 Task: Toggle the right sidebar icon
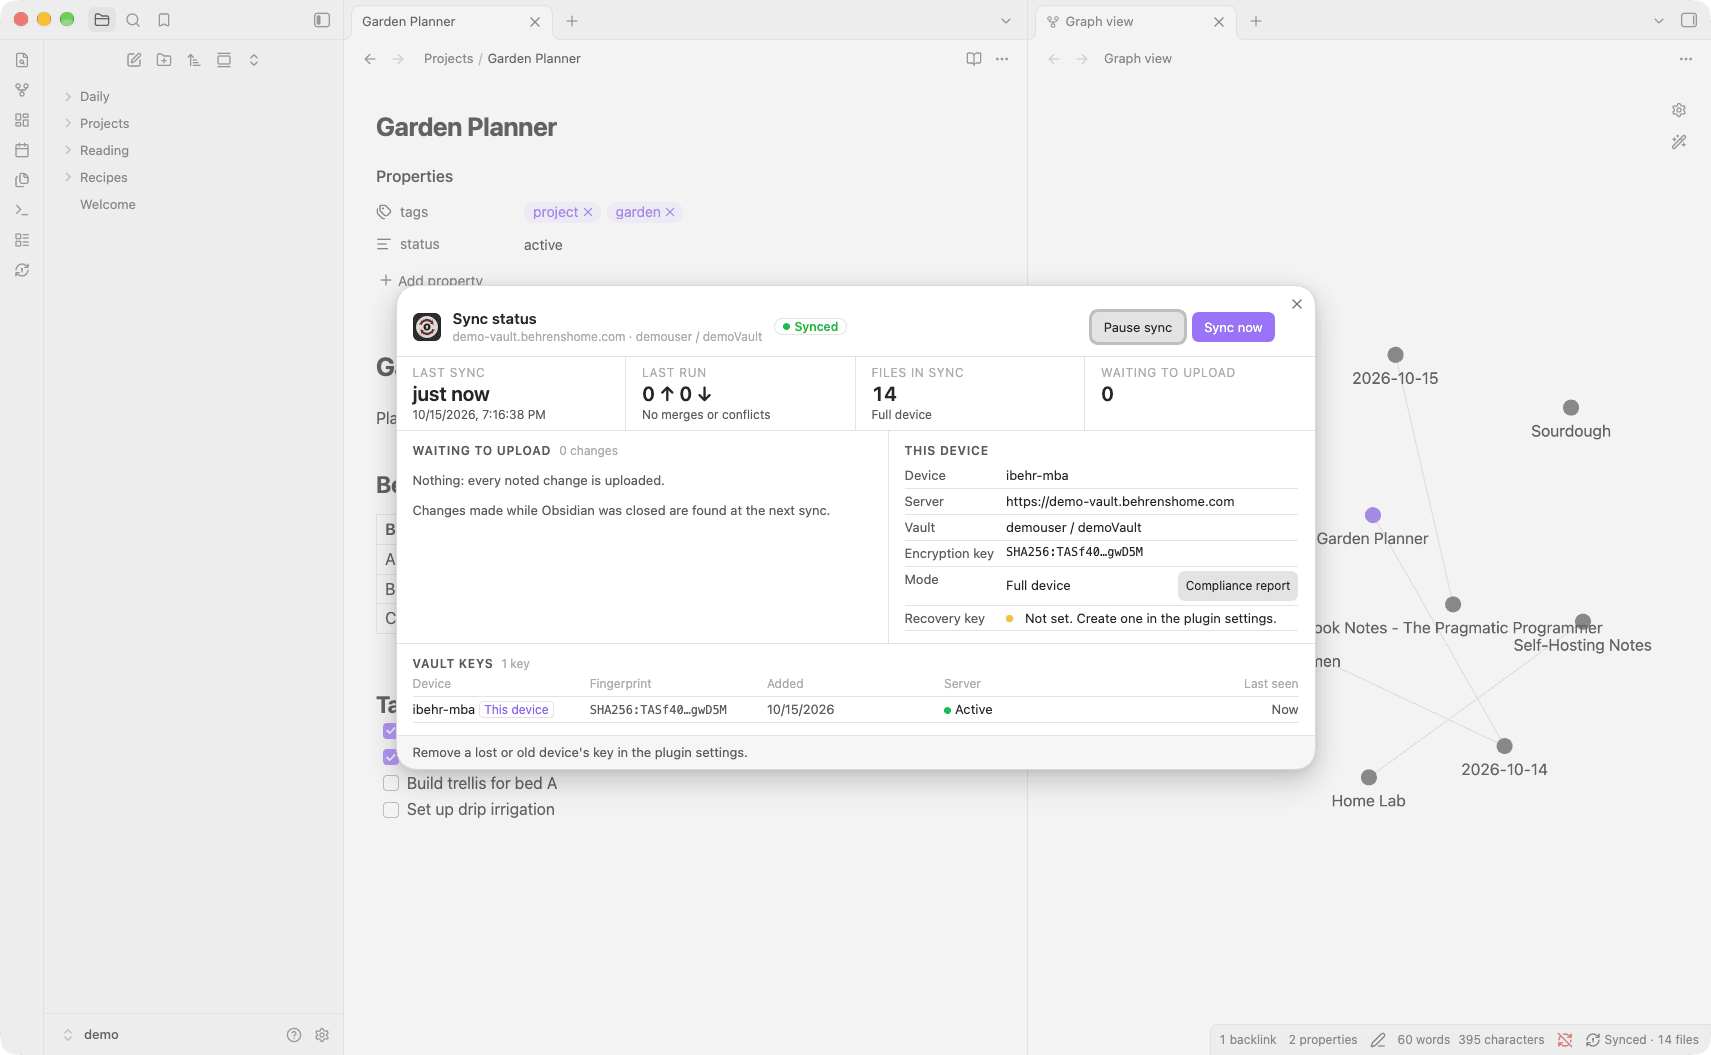point(1689,20)
